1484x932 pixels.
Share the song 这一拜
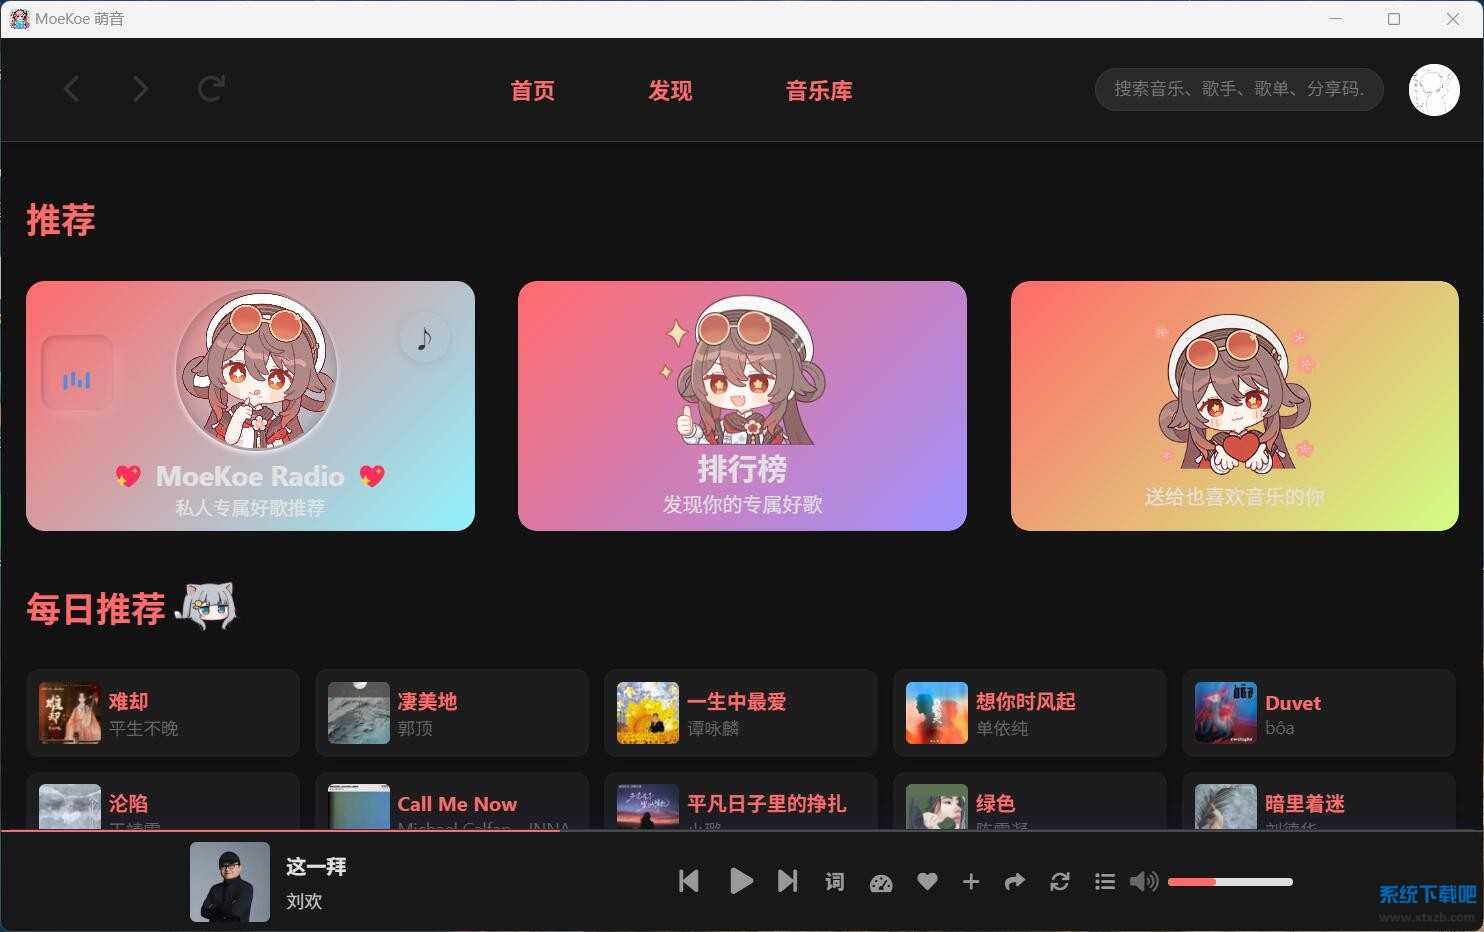pos(1014,882)
